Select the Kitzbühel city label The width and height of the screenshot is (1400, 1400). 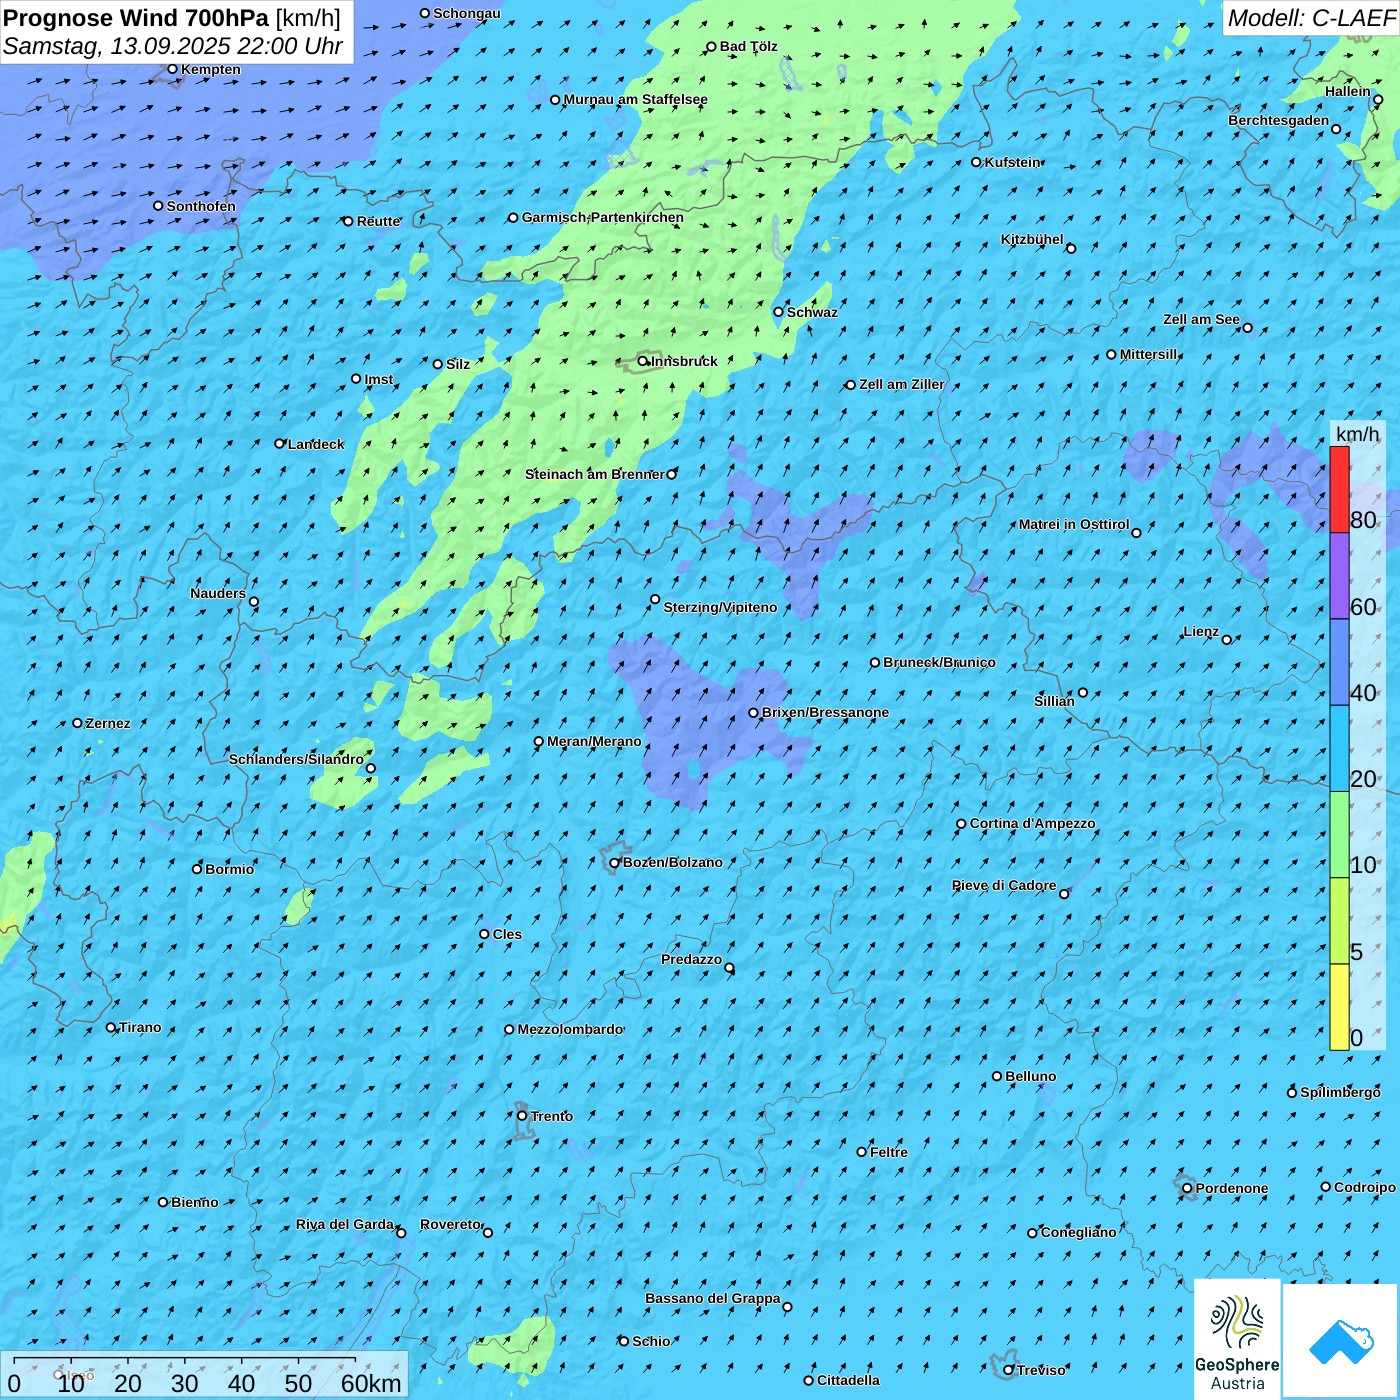tap(1032, 240)
